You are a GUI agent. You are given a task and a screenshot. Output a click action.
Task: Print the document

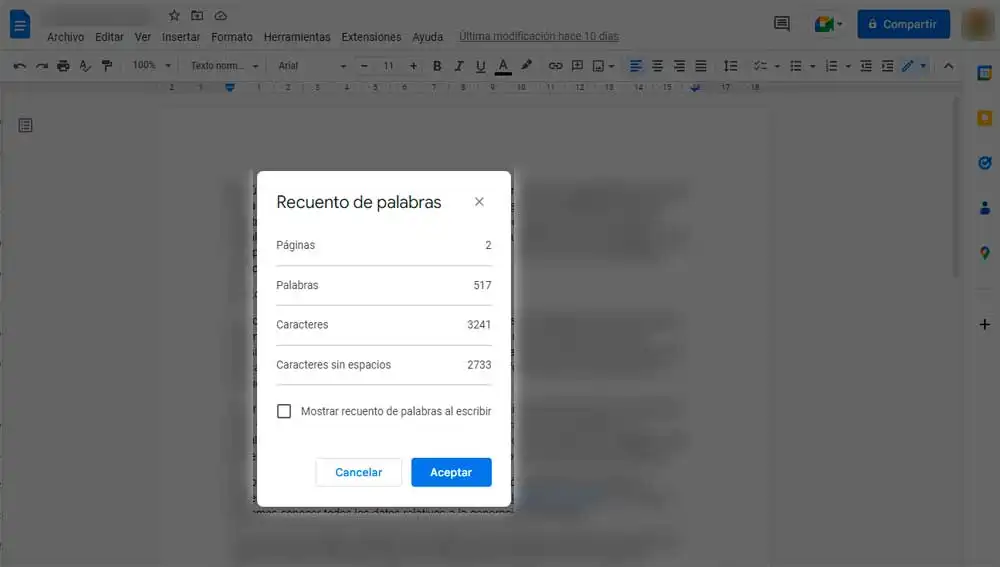(x=63, y=66)
